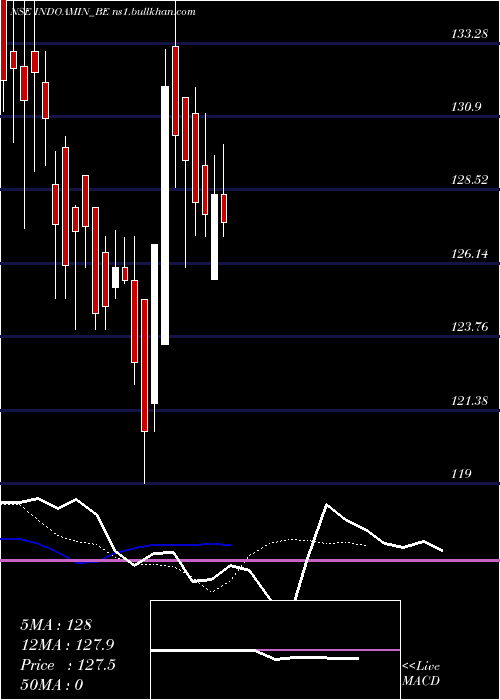The height and width of the screenshot is (700, 500).
Task: Click the 119 price level label
Action: (462, 474)
